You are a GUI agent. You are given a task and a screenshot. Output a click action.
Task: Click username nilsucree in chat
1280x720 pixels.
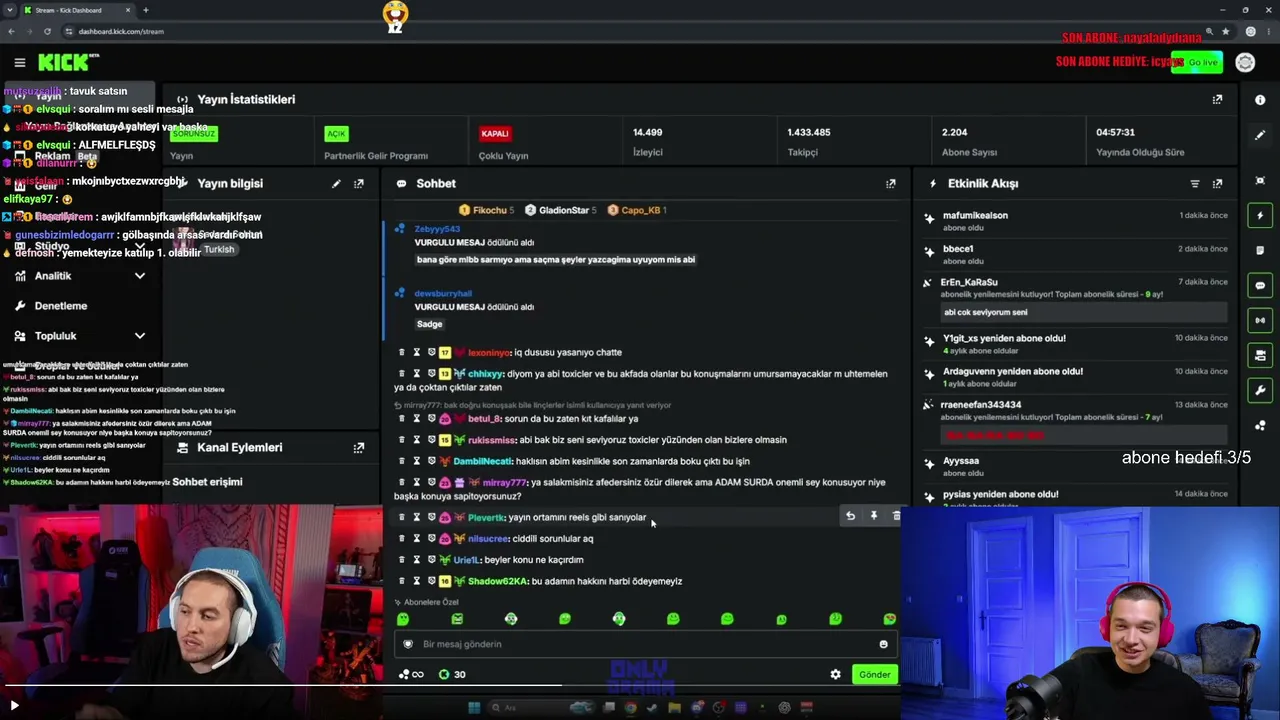tap(488, 539)
